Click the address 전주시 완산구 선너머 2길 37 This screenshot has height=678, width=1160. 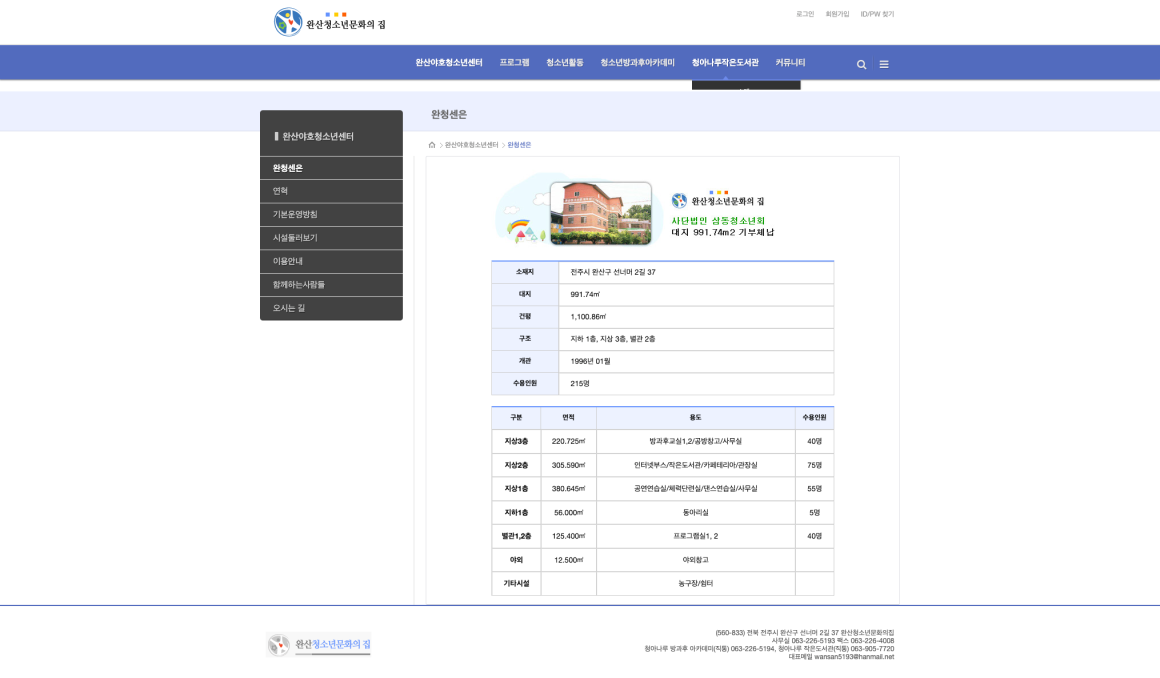(x=613, y=272)
